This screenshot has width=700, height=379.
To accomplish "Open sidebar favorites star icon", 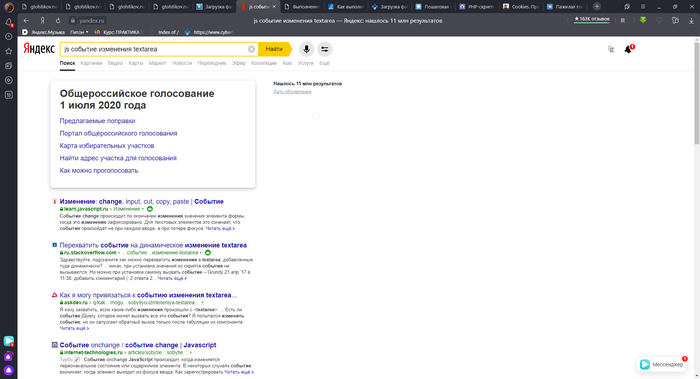I will pyautogui.click(x=8, y=51).
